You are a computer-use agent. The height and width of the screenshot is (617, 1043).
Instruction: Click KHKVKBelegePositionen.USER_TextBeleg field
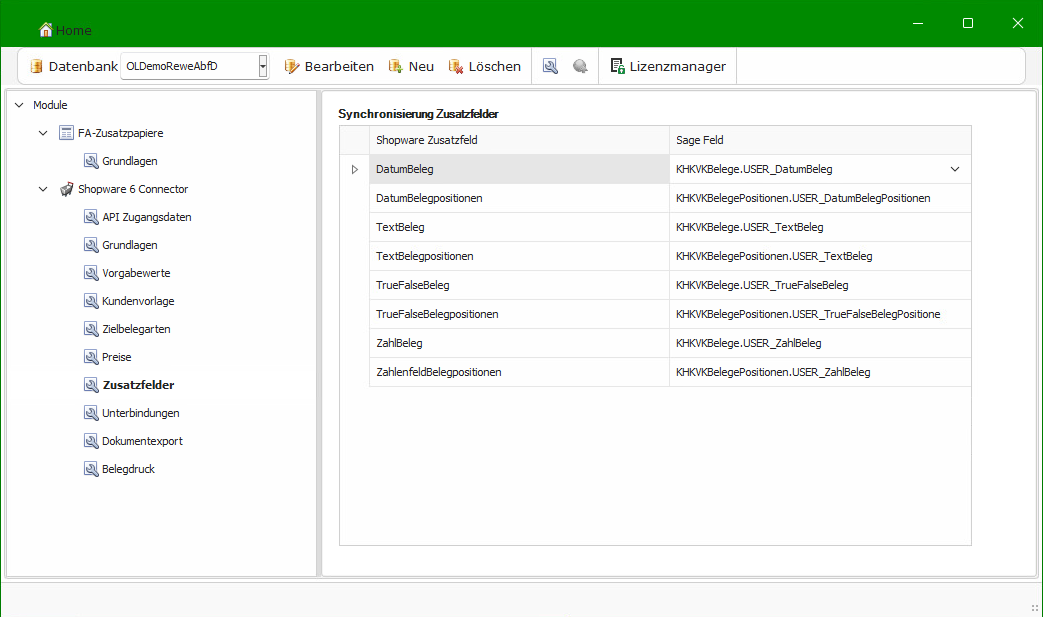(x=820, y=256)
